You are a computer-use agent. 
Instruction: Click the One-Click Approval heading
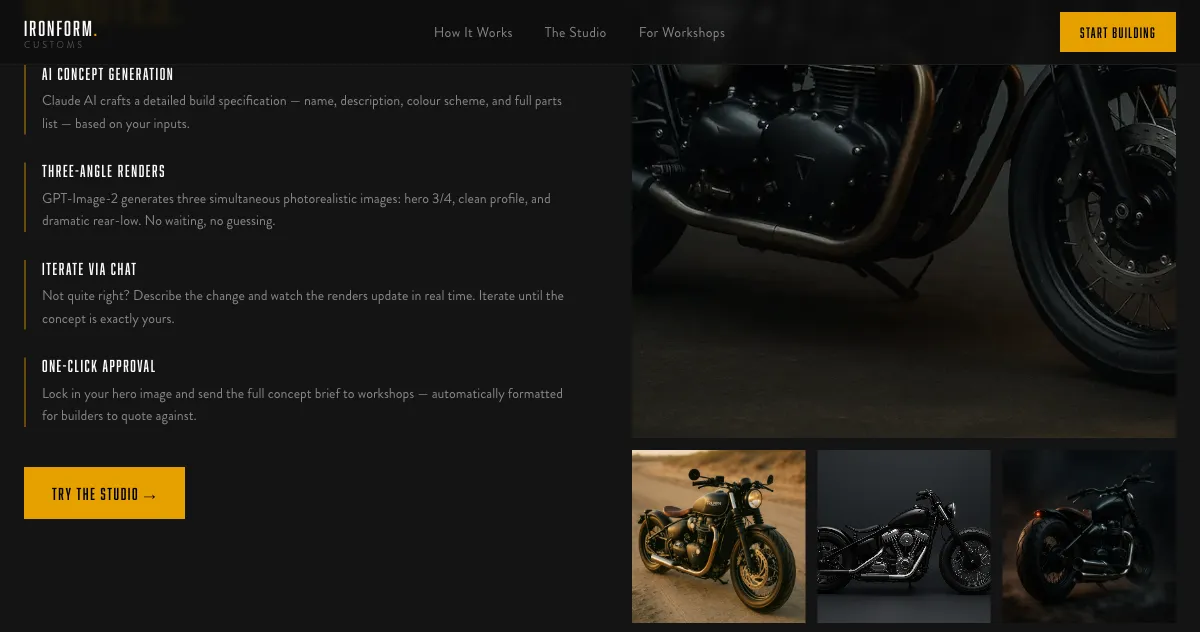coord(99,366)
